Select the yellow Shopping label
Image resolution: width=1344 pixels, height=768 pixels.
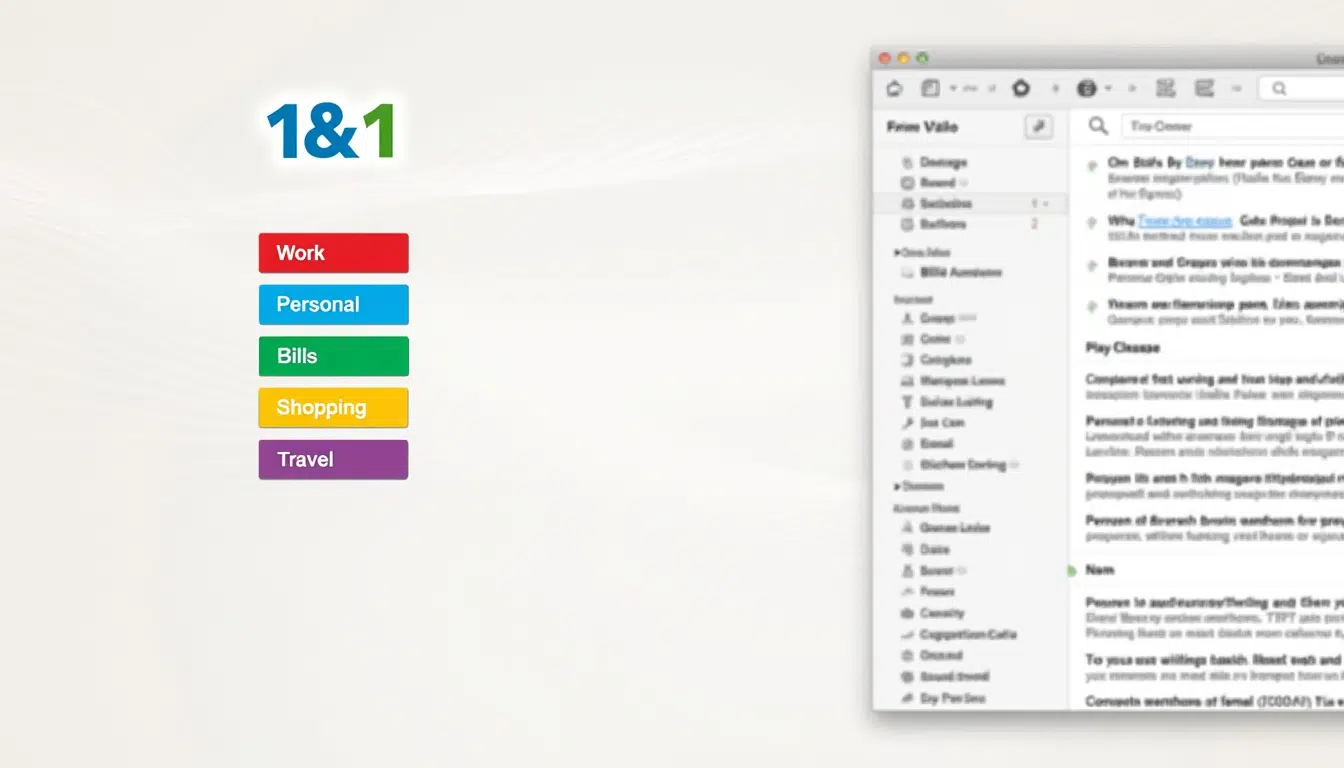pyautogui.click(x=333, y=408)
